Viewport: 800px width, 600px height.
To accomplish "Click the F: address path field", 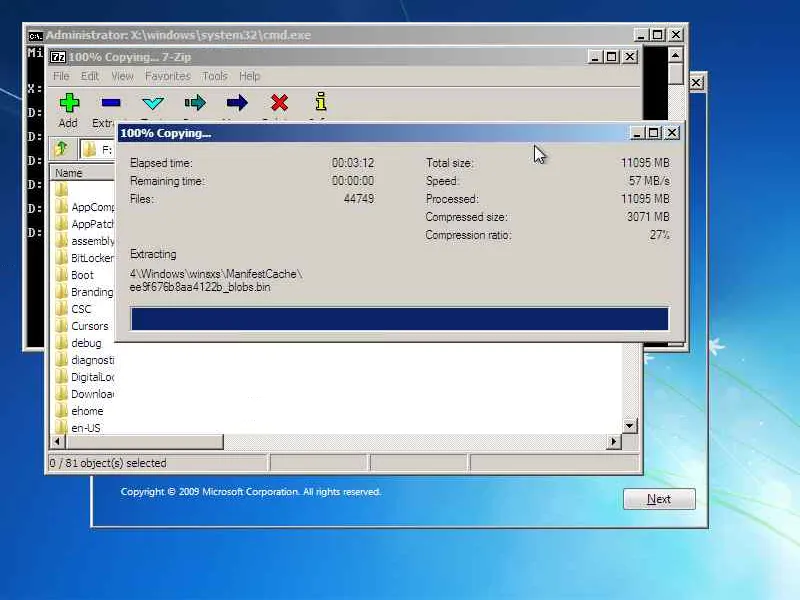I will click(x=97, y=149).
